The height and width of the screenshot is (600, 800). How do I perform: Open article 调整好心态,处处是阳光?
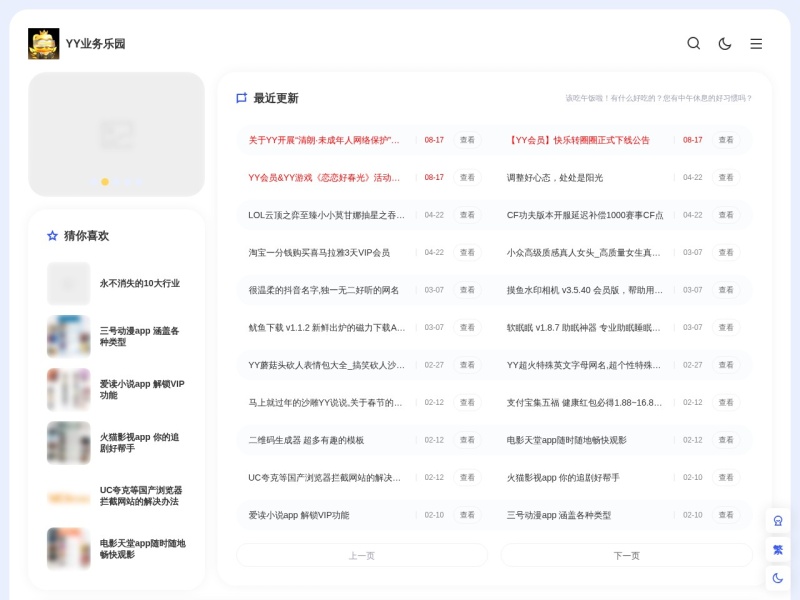(555, 178)
